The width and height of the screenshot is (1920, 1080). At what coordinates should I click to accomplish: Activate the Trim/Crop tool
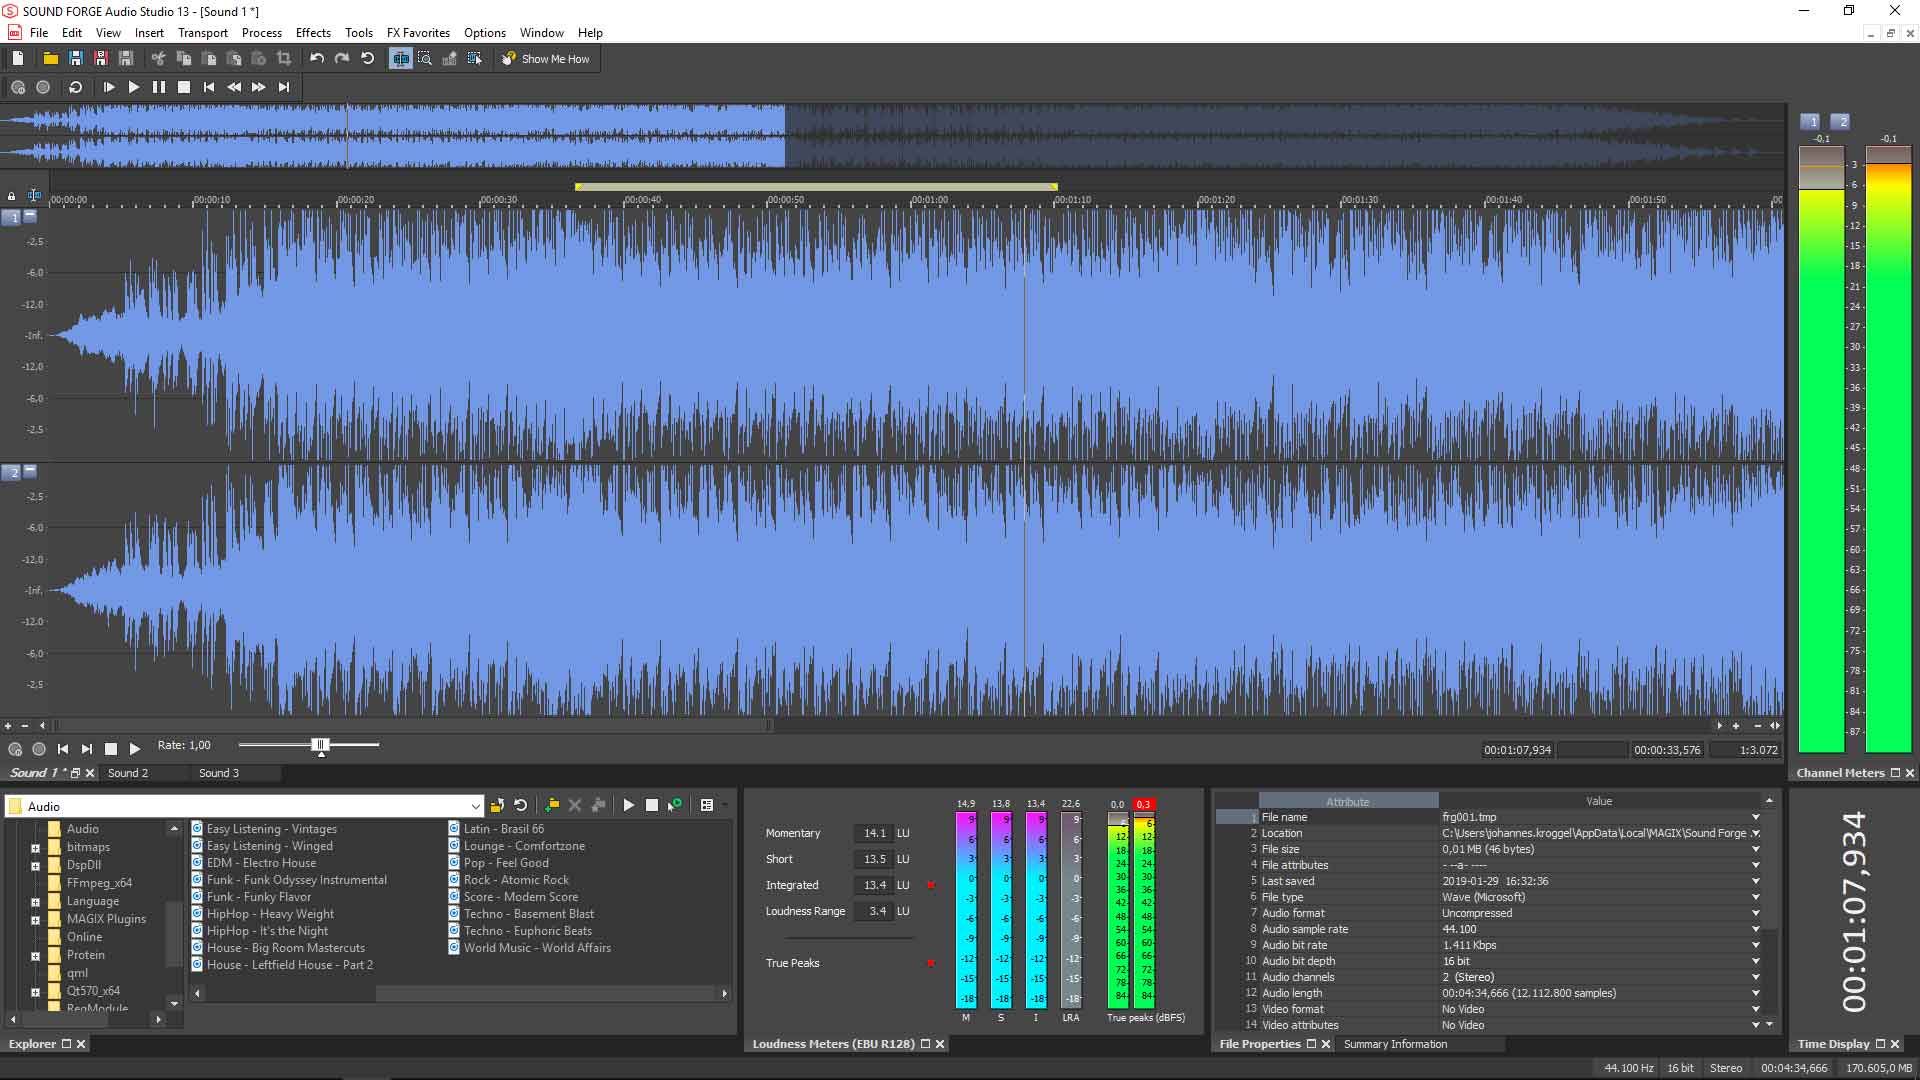coord(284,58)
